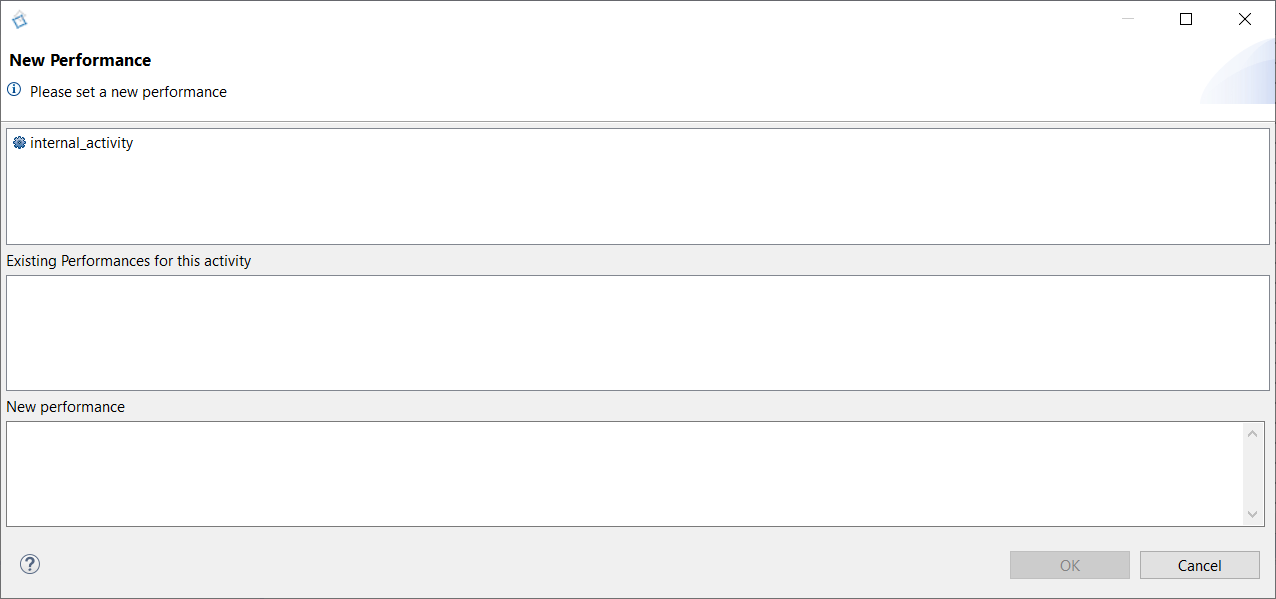Screen dimensions: 1276x599
Task: Click the OK button
Action: tap(1070, 565)
